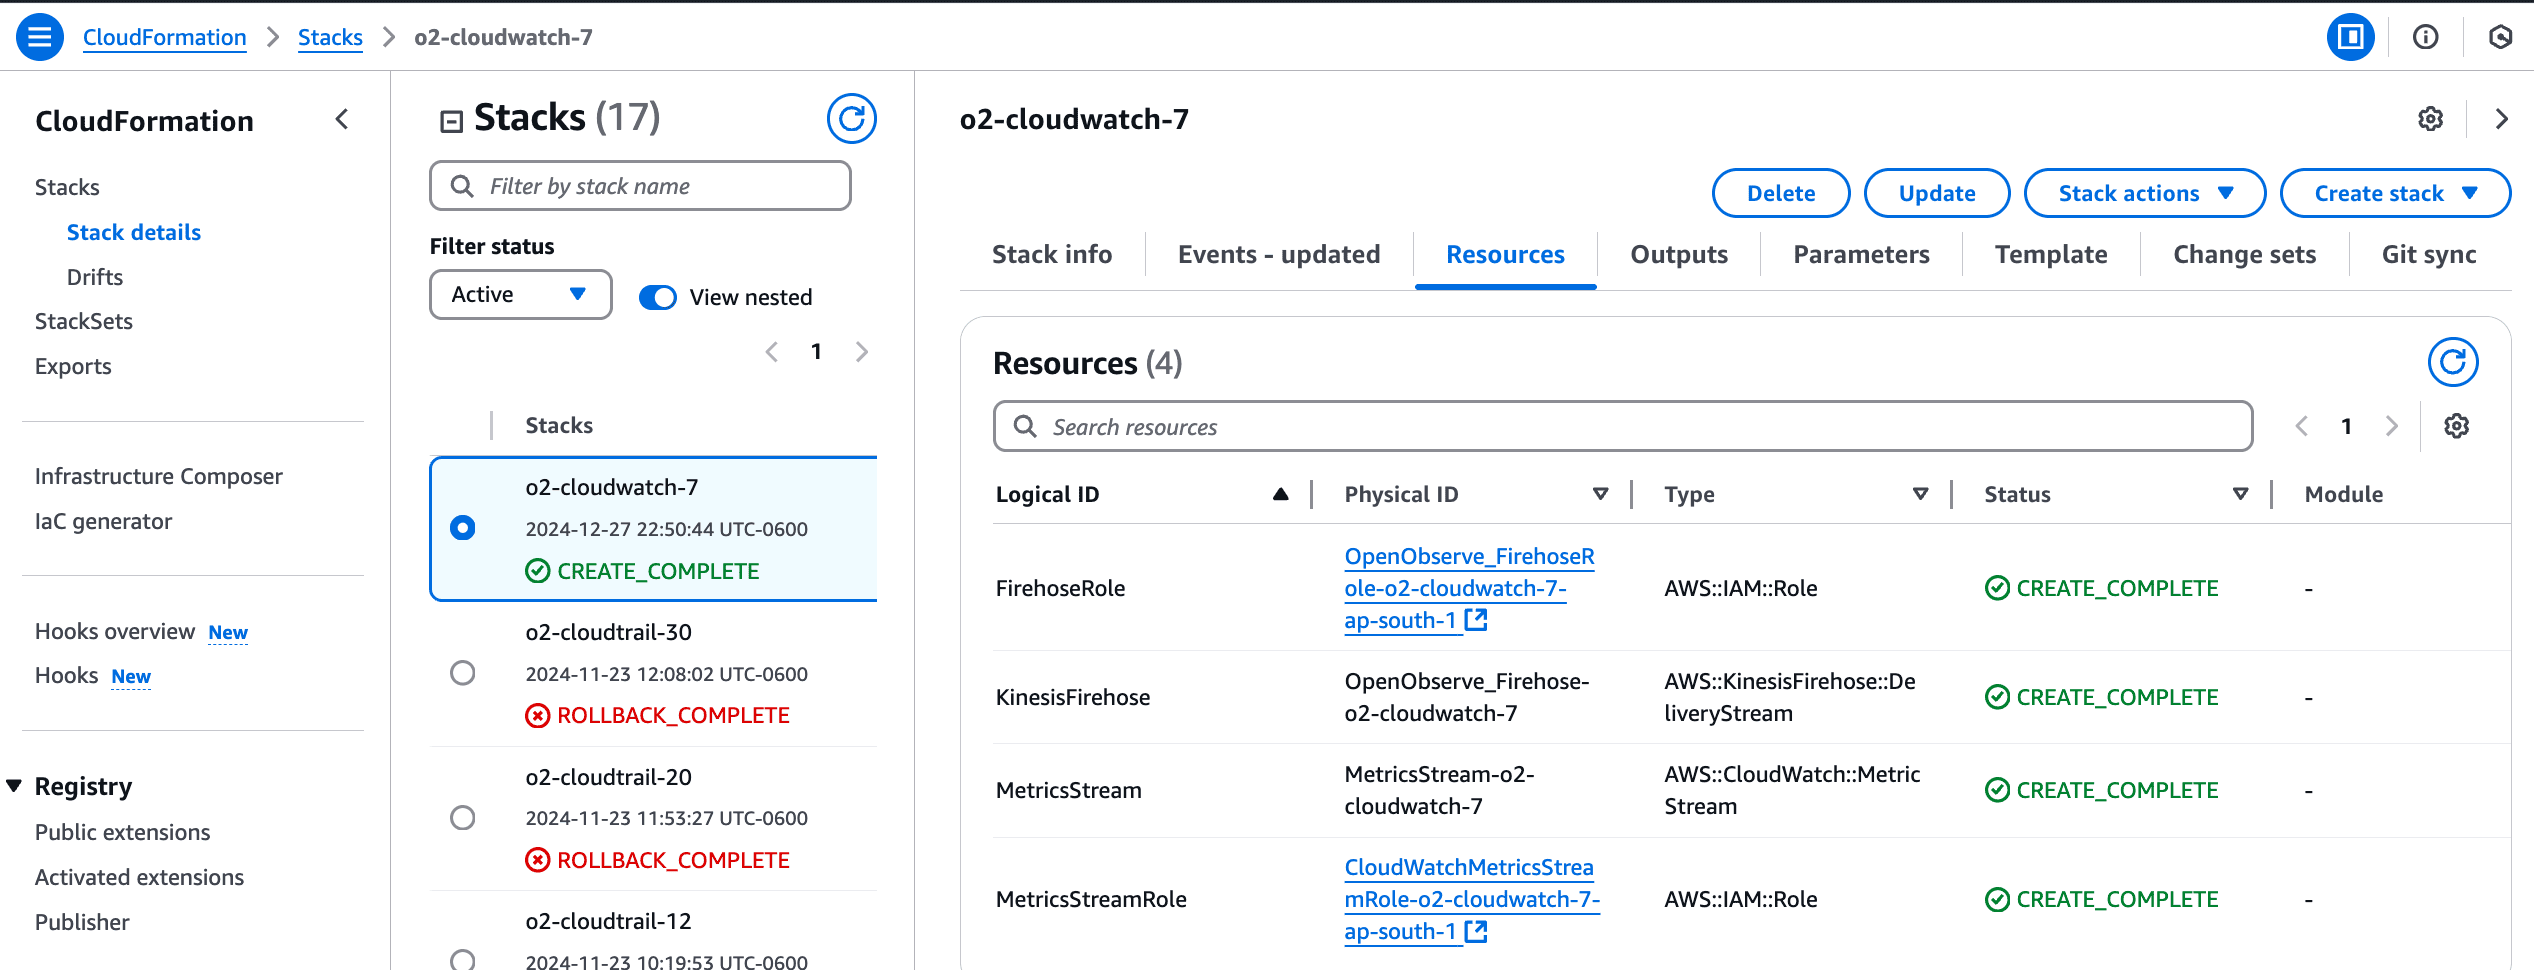Switch to the Outputs tab

[x=1678, y=254]
